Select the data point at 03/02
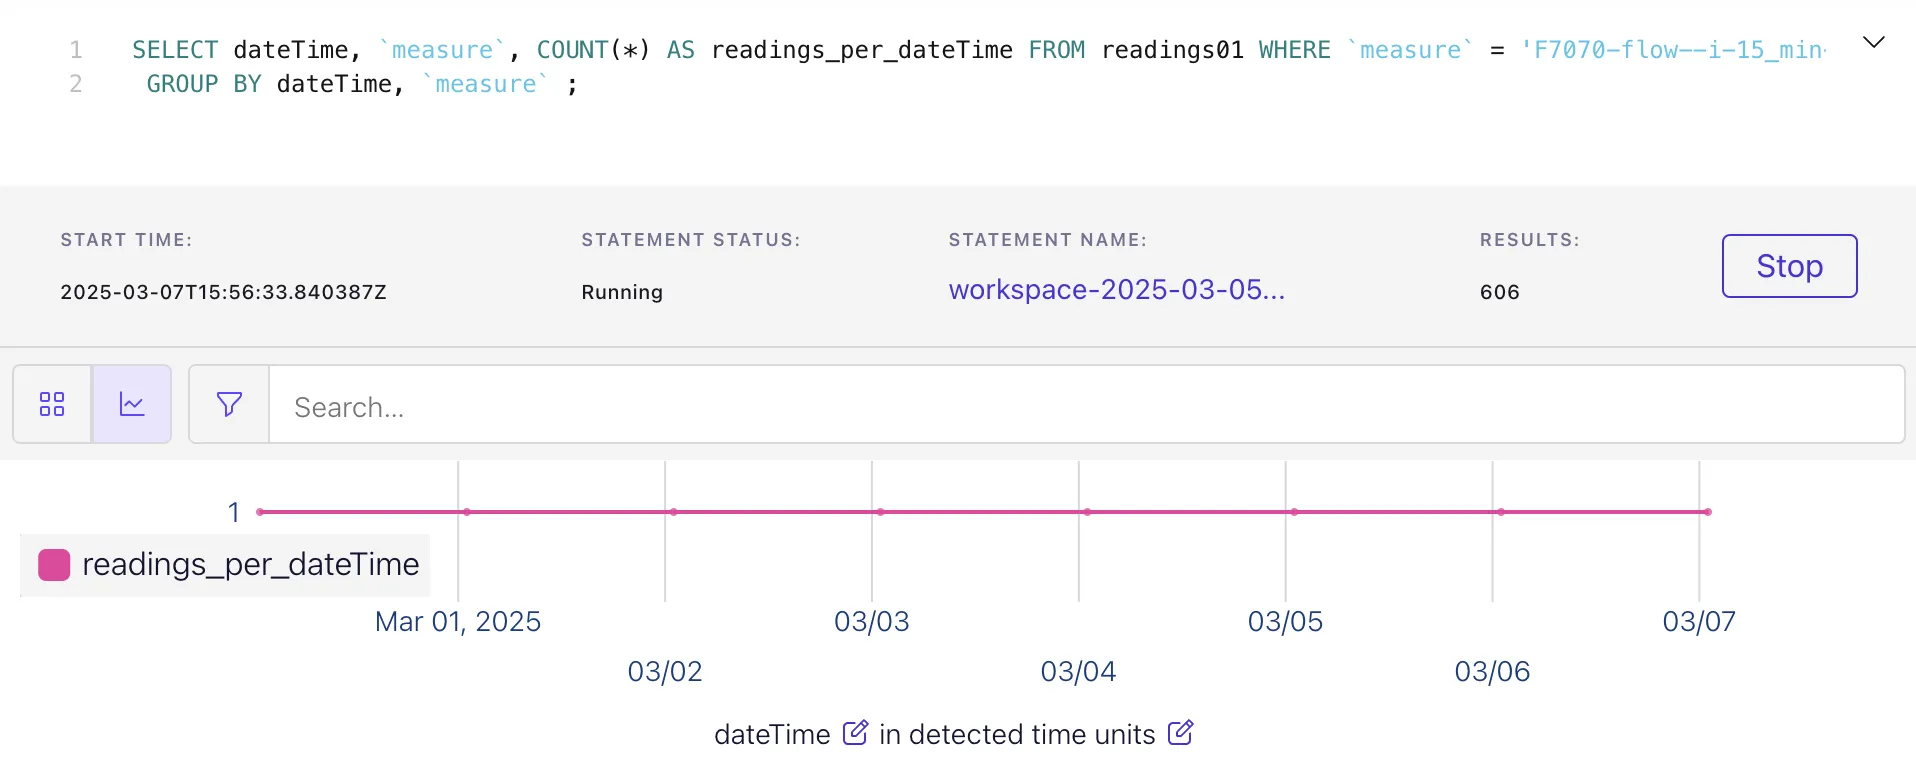 (674, 512)
